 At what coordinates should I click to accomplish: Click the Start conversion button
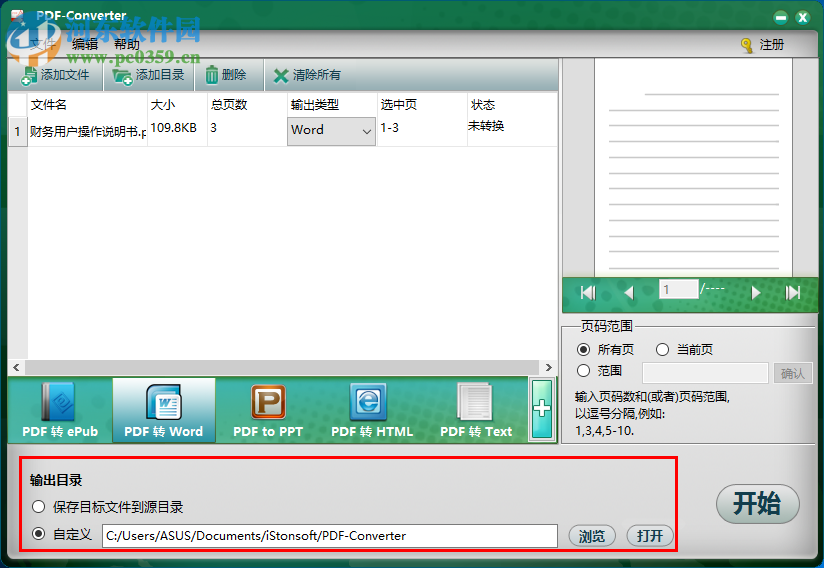tap(758, 504)
